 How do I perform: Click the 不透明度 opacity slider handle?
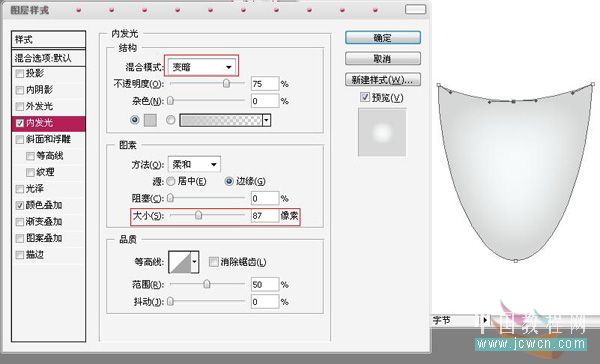click(227, 83)
